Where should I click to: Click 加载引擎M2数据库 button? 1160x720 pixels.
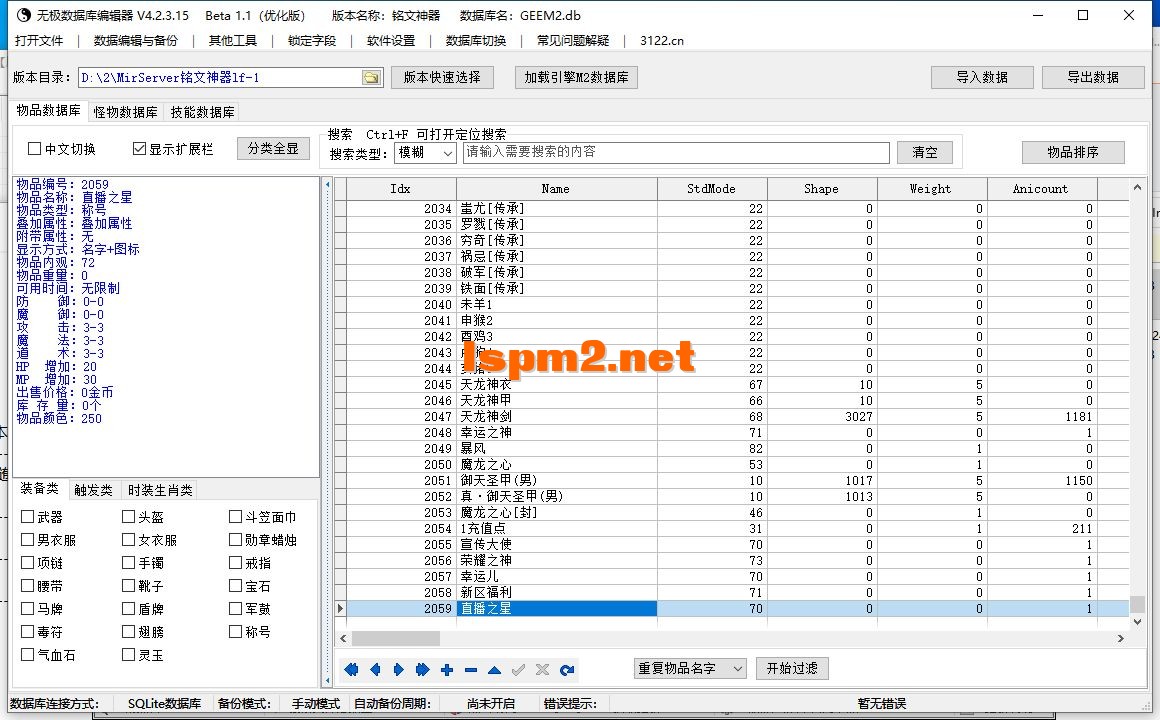pos(576,77)
